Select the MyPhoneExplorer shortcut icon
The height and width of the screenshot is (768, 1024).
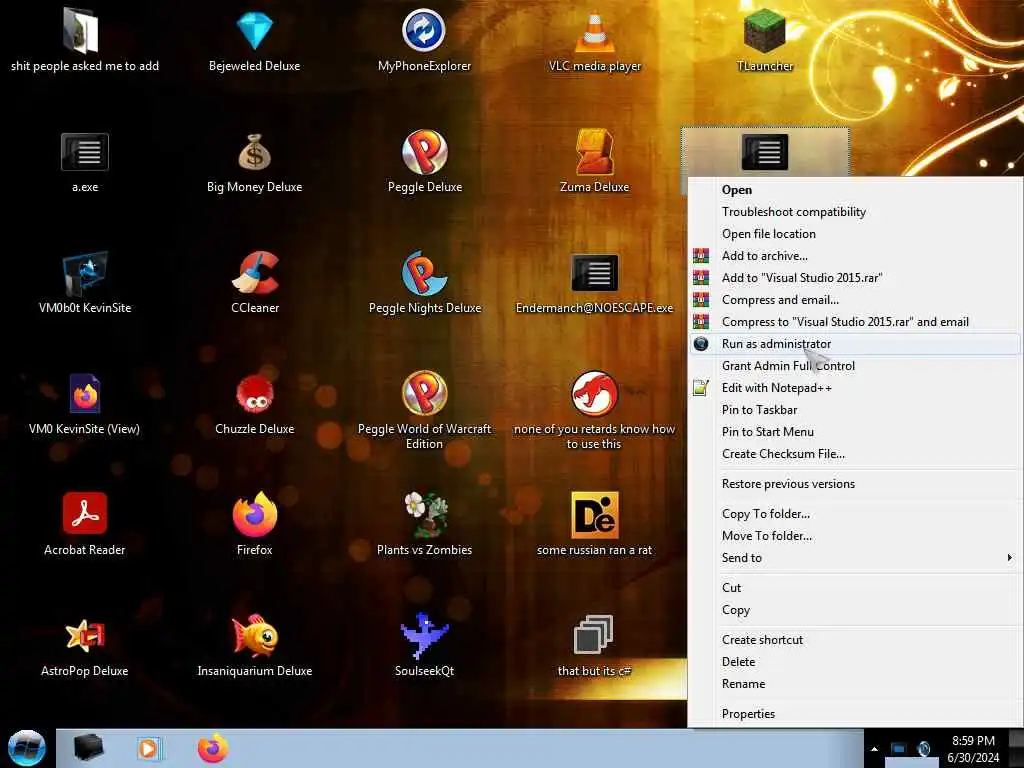click(424, 31)
